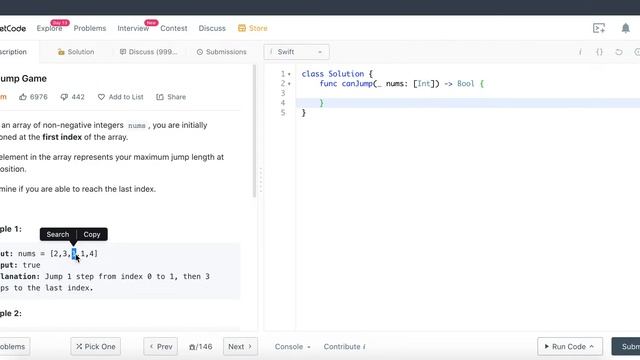
Task: Open the Problems menu
Action: click(90, 28)
